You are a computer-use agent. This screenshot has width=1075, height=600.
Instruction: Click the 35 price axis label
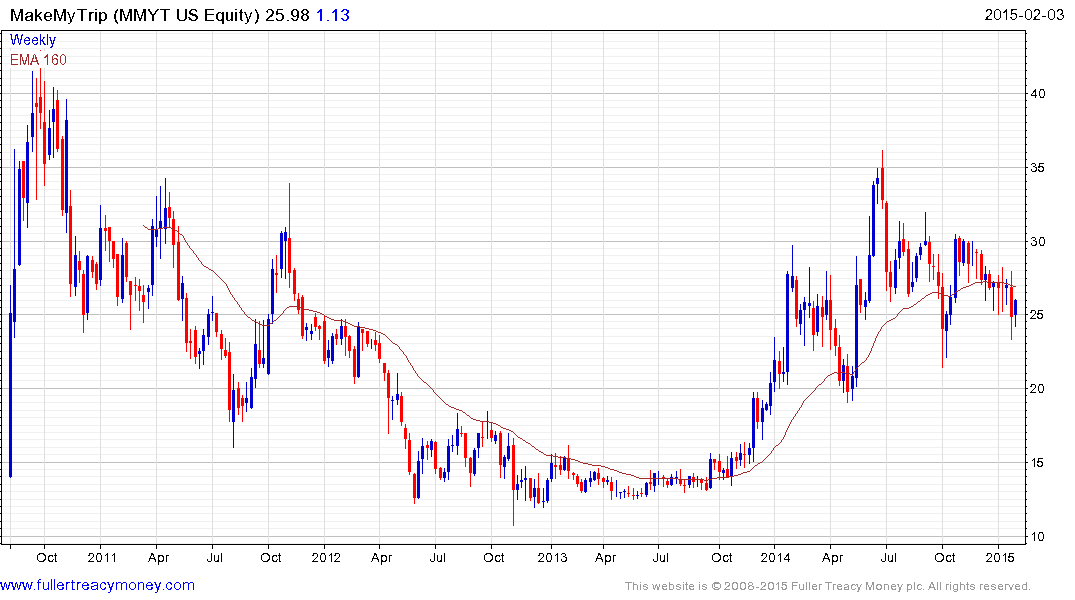pyautogui.click(x=1038, y=168)
